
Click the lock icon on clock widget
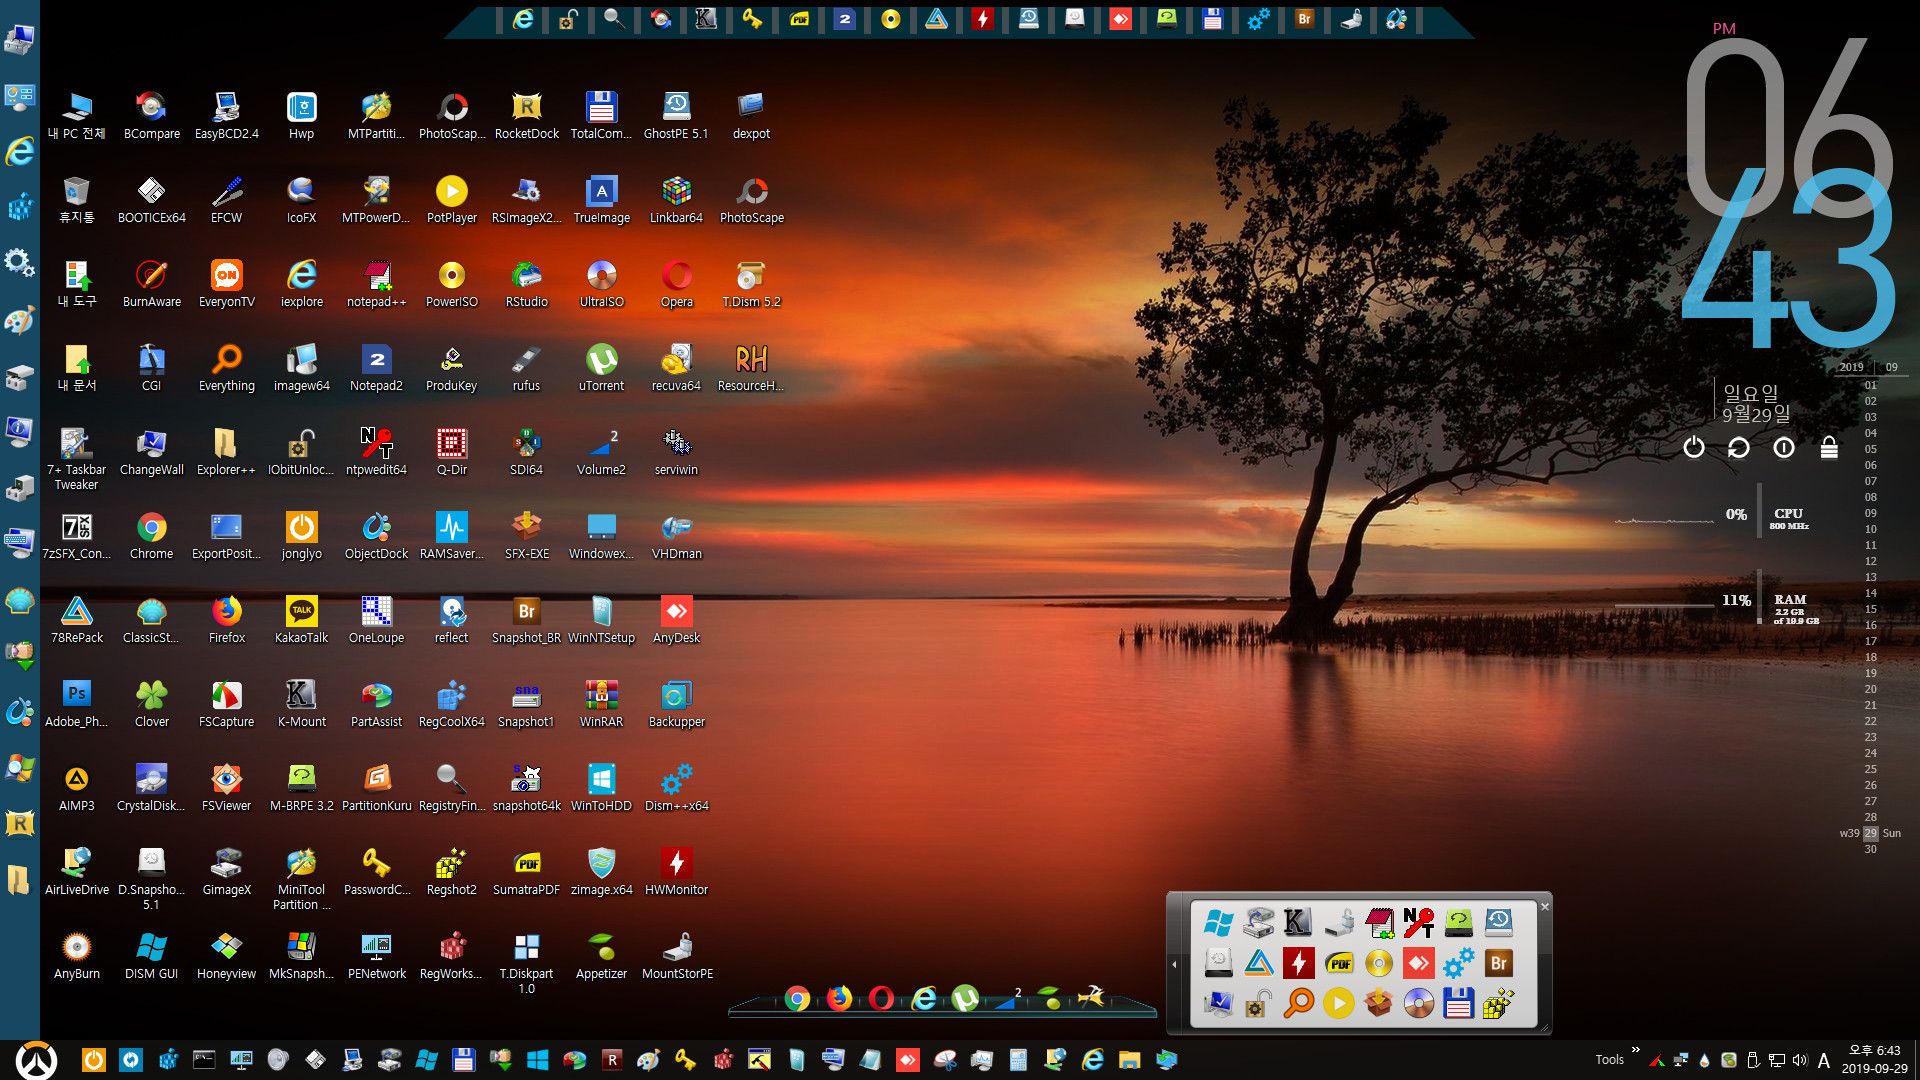point(1829,447)
